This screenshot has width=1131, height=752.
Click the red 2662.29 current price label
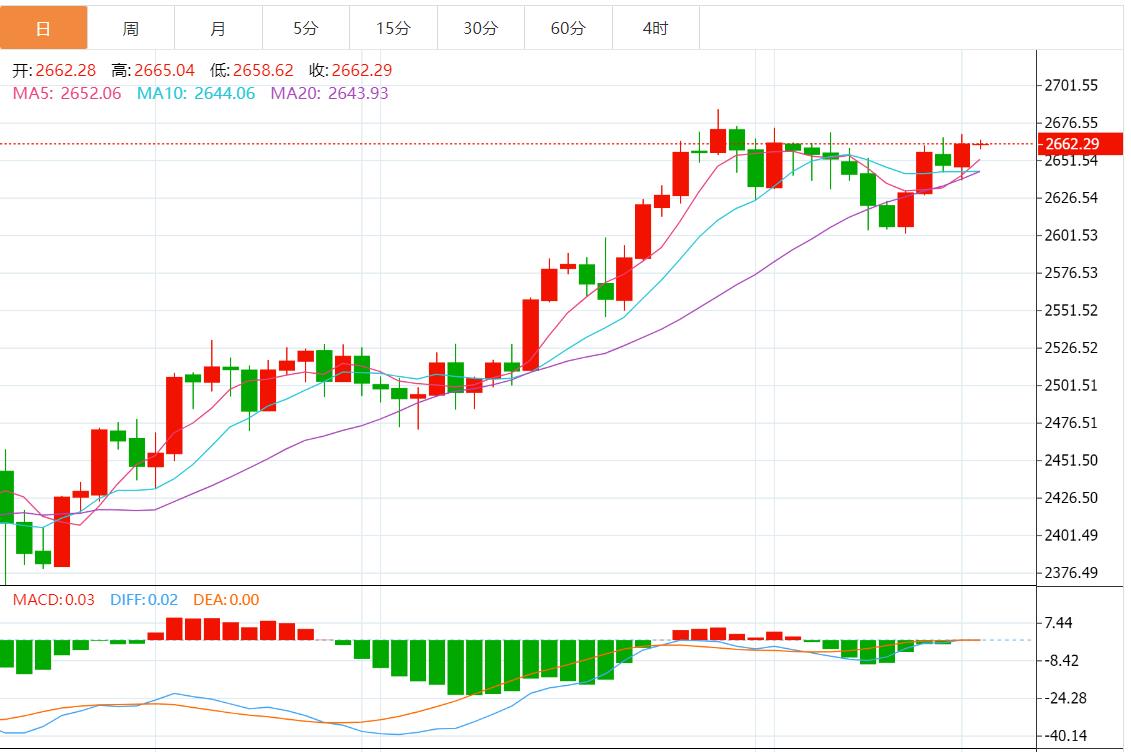pos(1080,143)
